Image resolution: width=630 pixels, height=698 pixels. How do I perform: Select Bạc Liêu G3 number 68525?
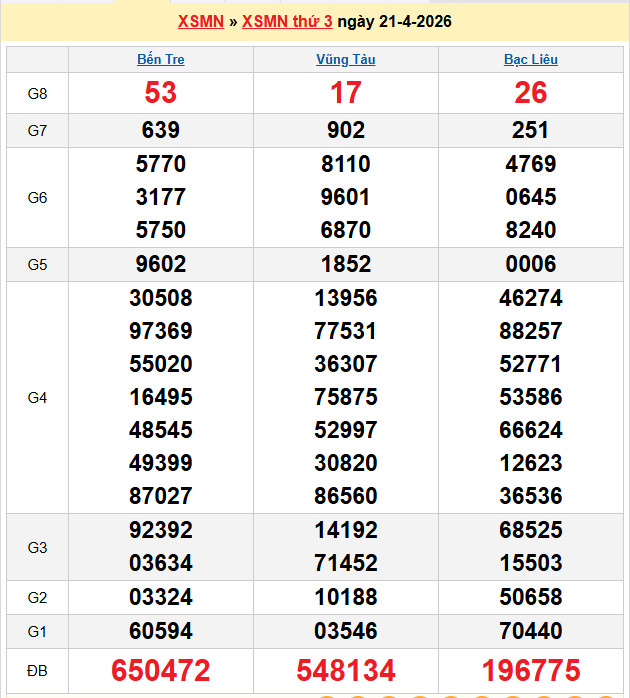(530, 530)
